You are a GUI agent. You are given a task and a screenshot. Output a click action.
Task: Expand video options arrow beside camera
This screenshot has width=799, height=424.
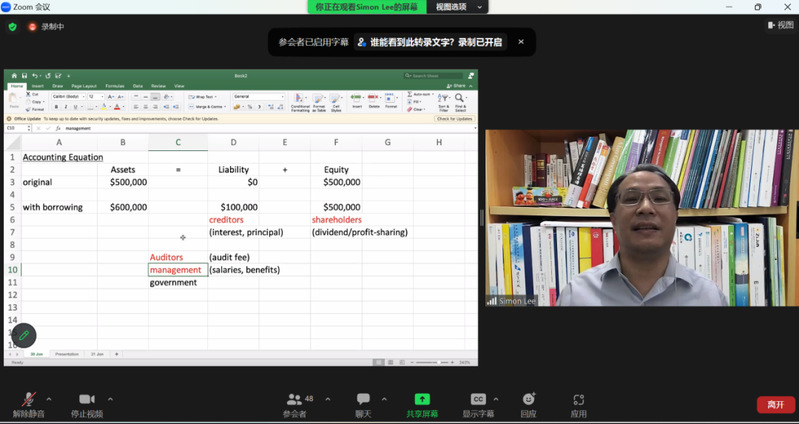110,398
